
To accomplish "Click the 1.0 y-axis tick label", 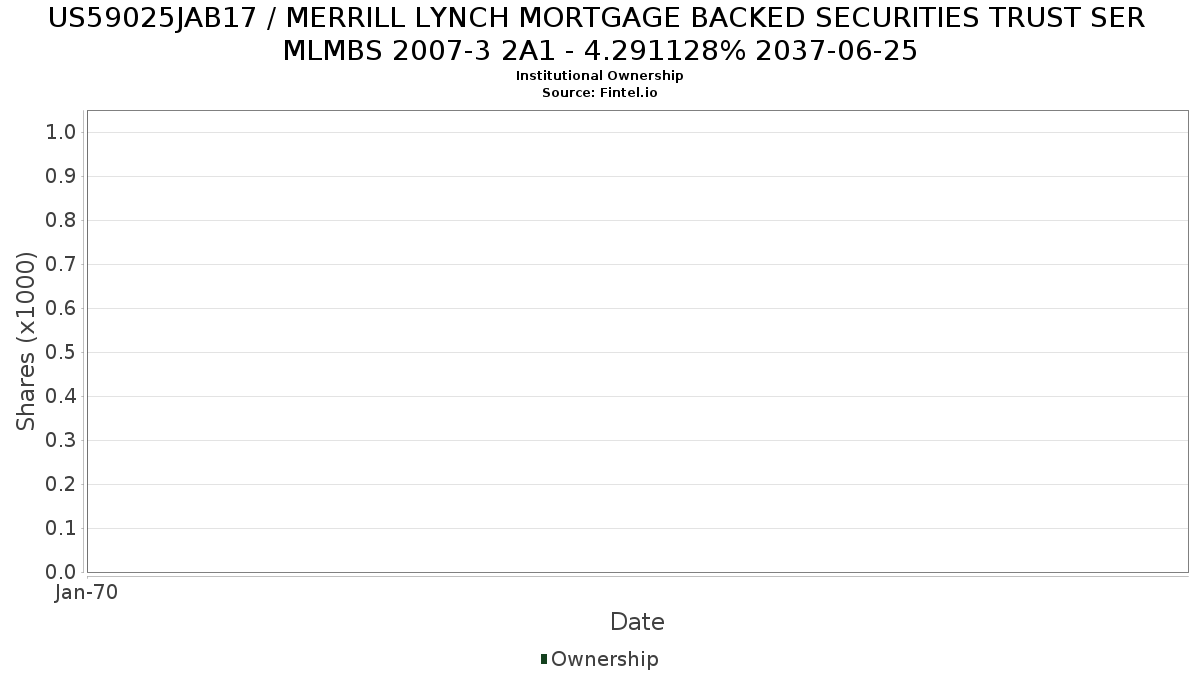I will coord(62,133).
